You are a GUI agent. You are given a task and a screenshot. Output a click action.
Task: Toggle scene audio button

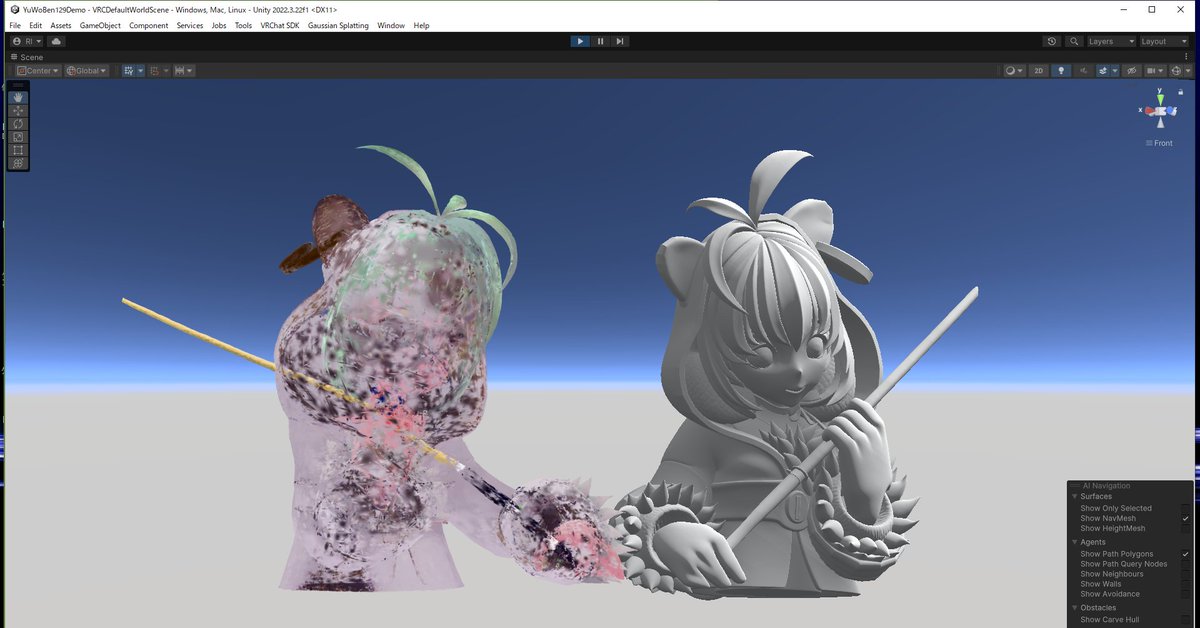(1083, 71)
